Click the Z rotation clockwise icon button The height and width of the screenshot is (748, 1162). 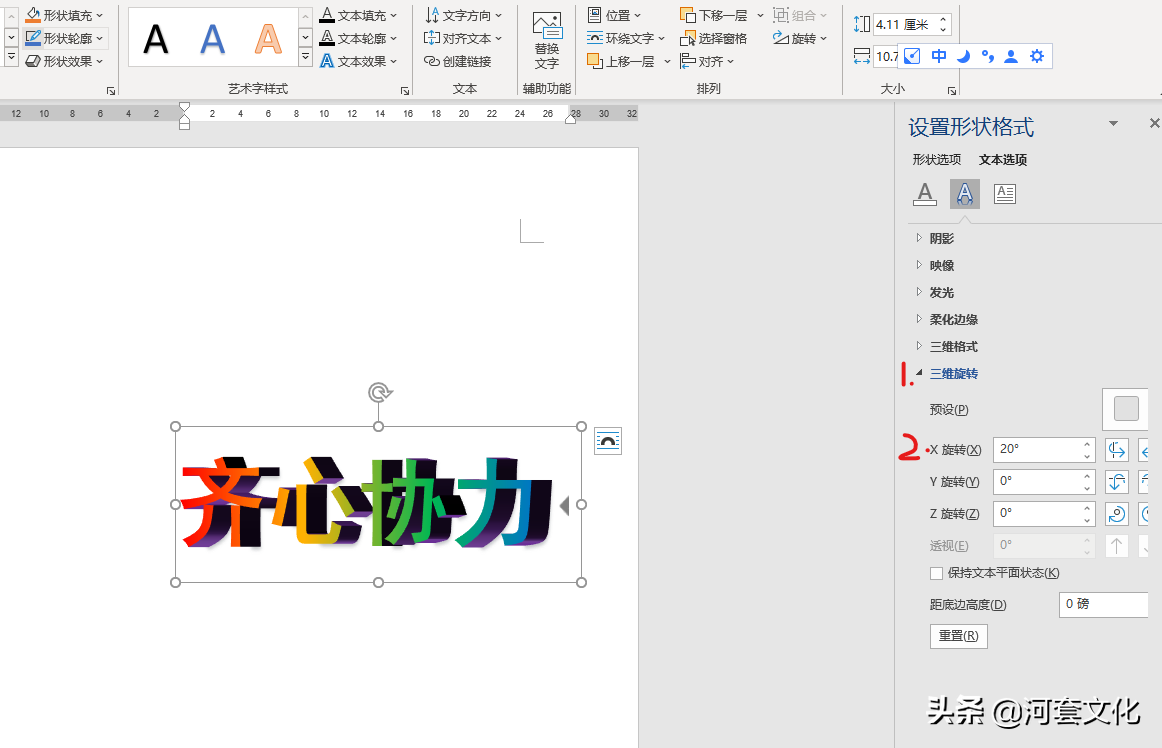1117,514
